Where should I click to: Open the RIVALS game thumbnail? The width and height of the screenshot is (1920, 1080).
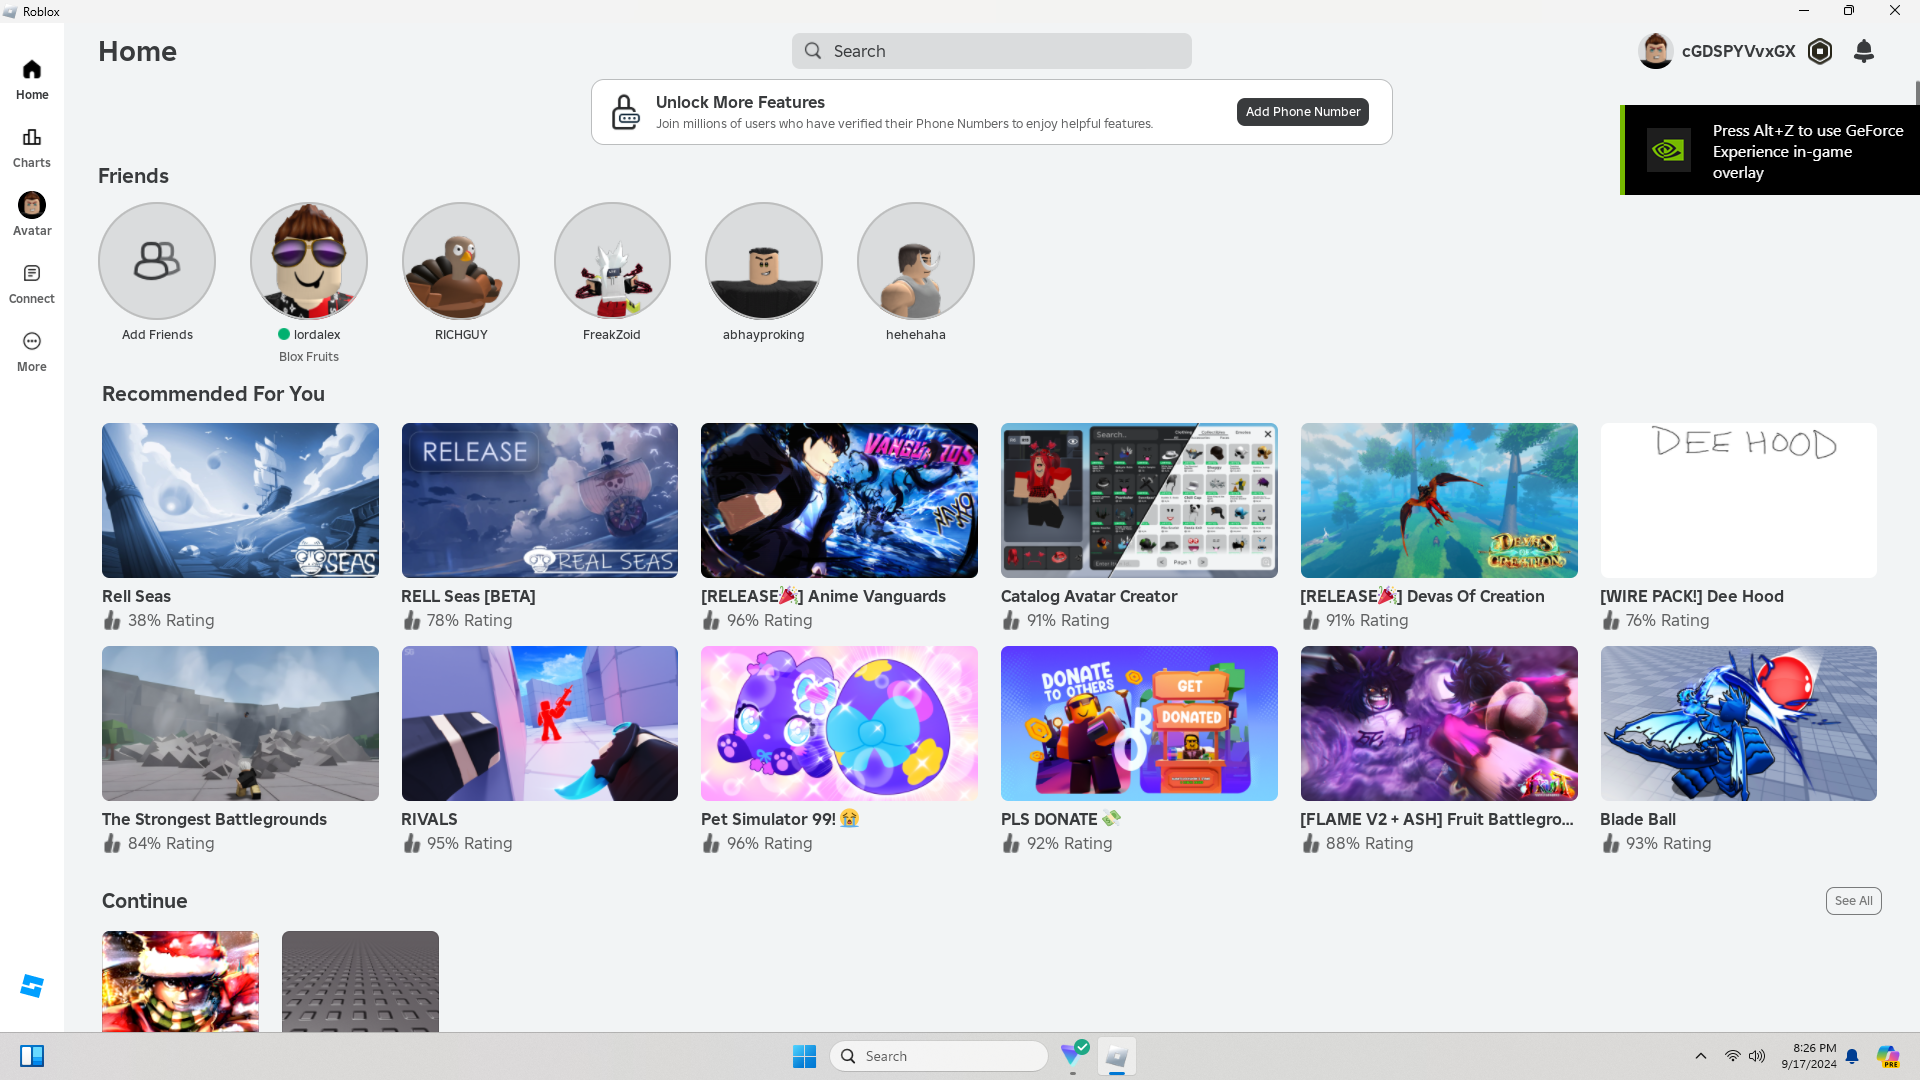[x=540, y=723]
